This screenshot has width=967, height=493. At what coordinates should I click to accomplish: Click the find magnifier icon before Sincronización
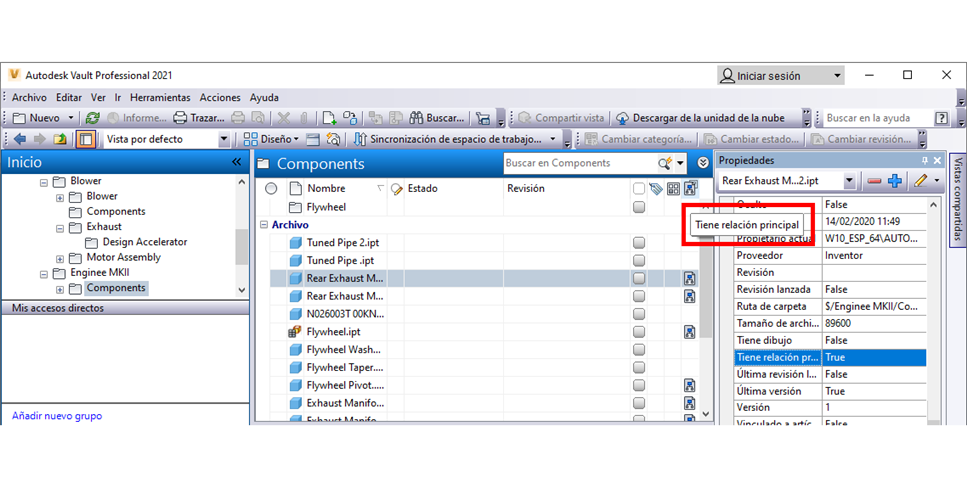333,139
